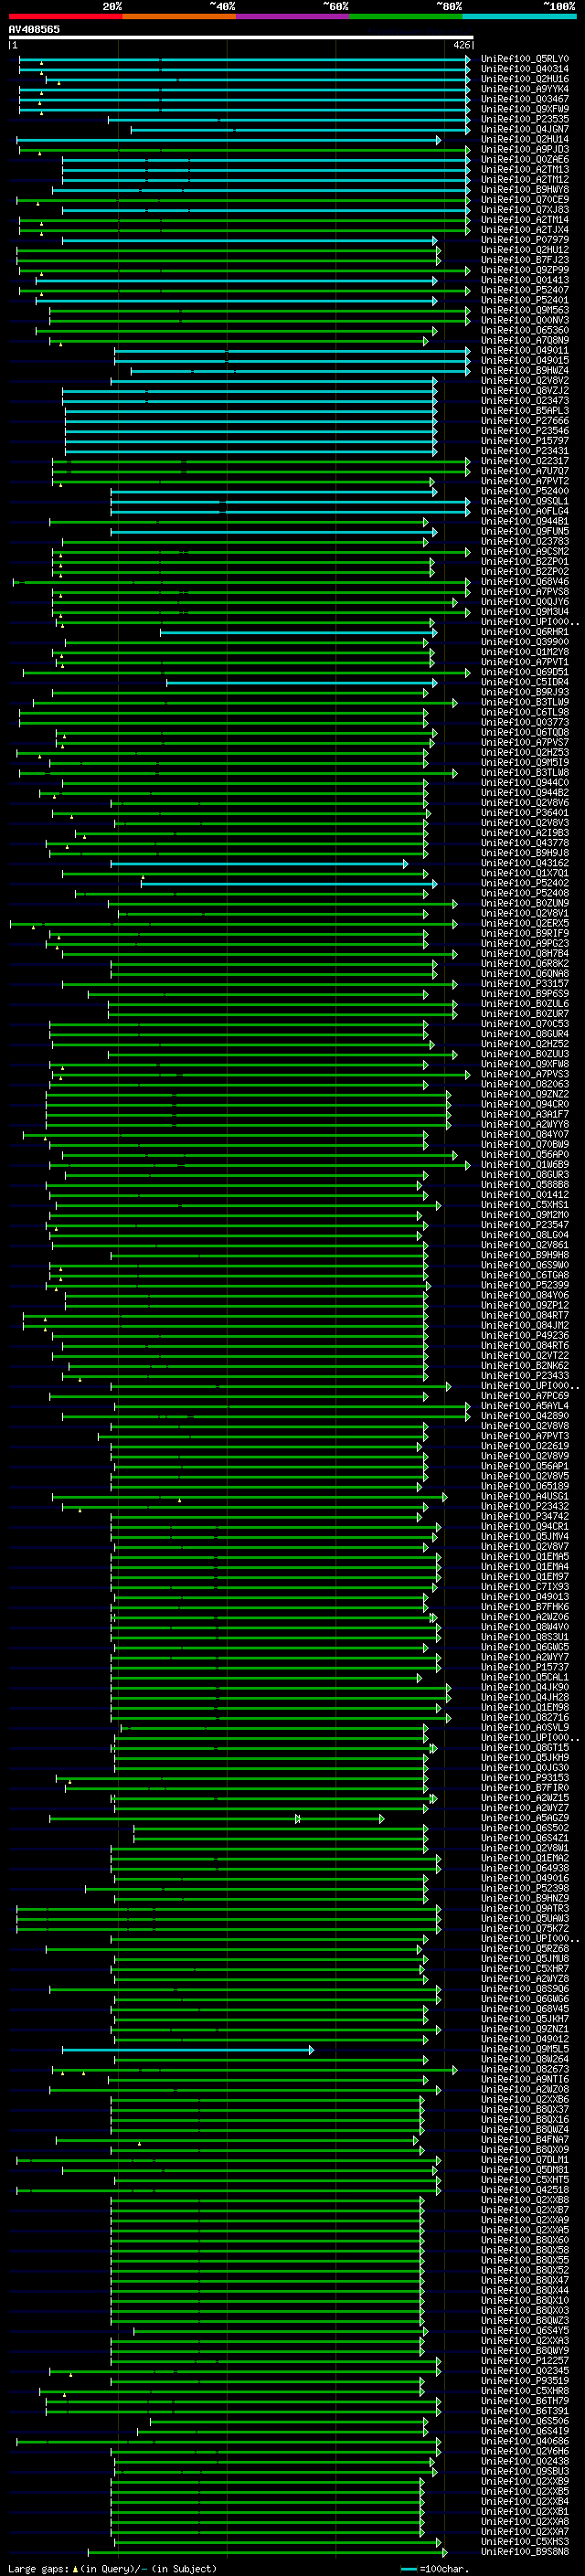This screenshot has width=585, height=2576.
Task: Click hit label UniRef100_Q9XFW9
Action: pos(524,109)
